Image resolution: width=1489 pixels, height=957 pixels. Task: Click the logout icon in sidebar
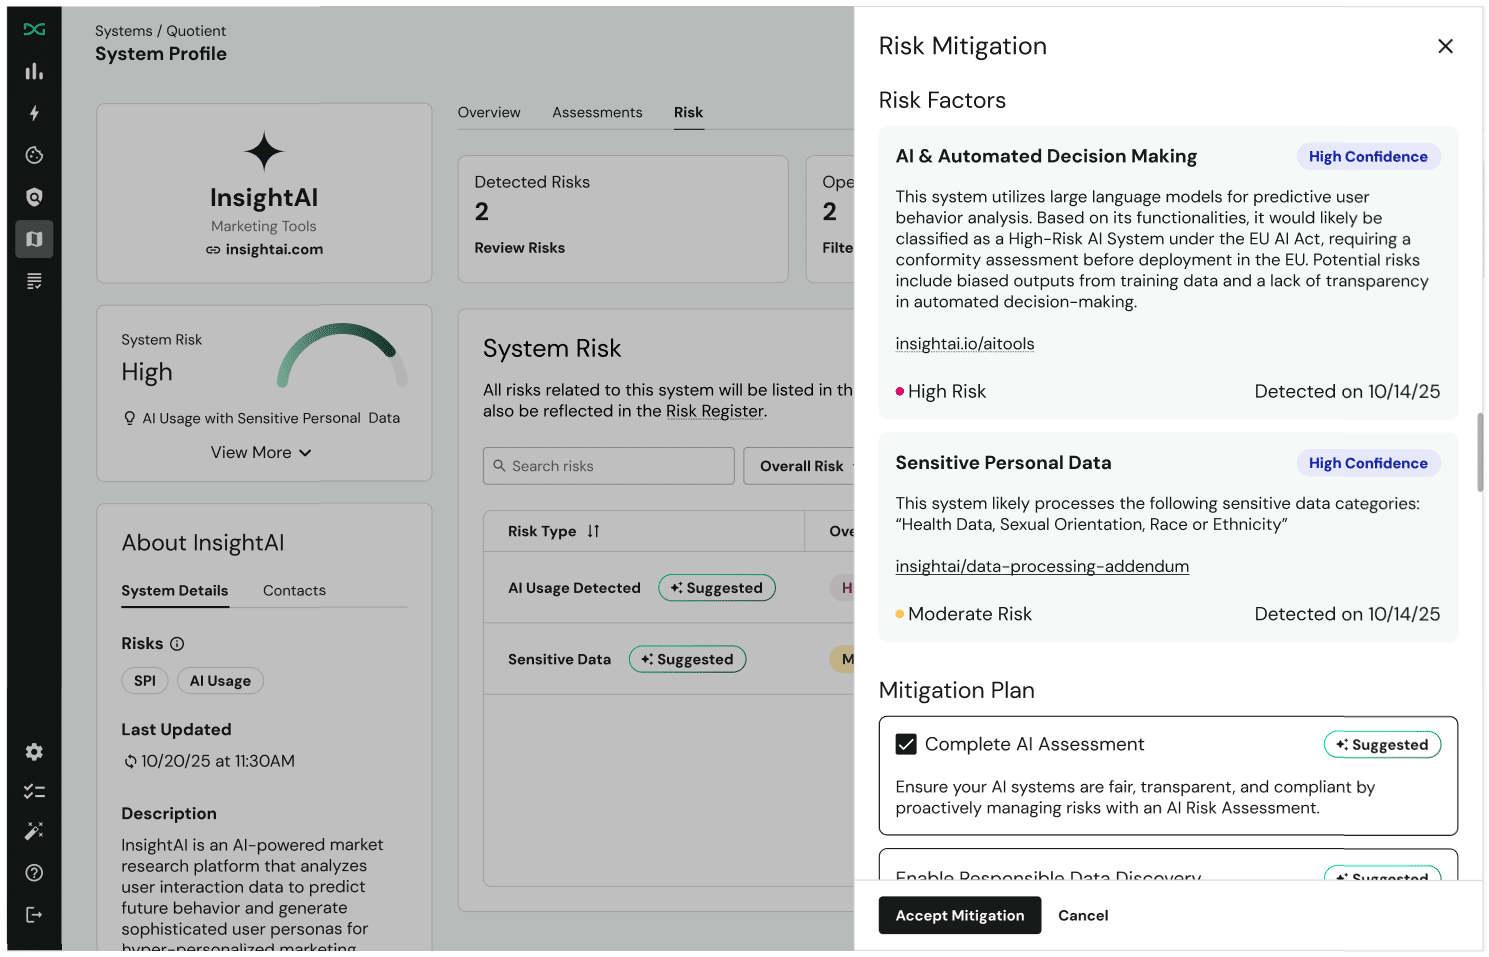pos(34,915)
